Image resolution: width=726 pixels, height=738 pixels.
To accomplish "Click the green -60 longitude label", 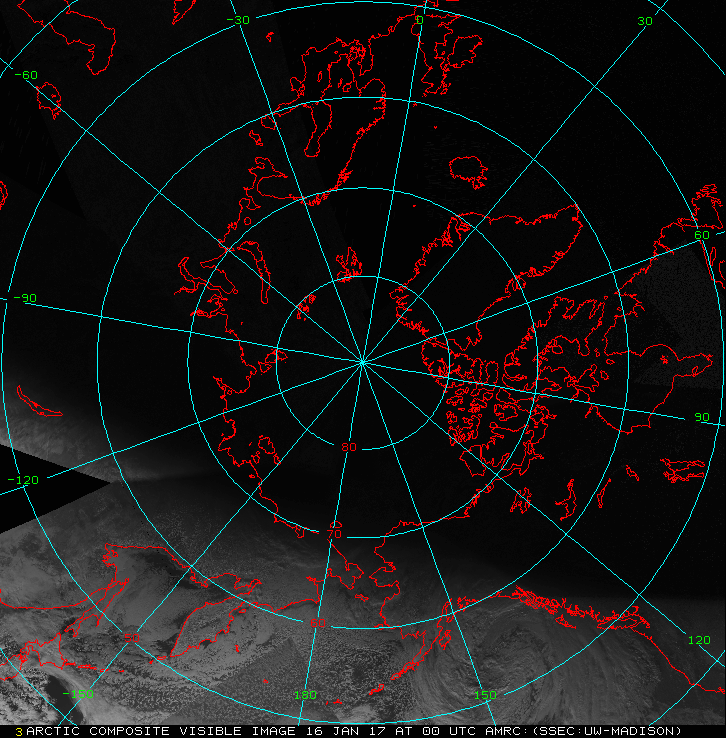I will click(x=26, y=75).
